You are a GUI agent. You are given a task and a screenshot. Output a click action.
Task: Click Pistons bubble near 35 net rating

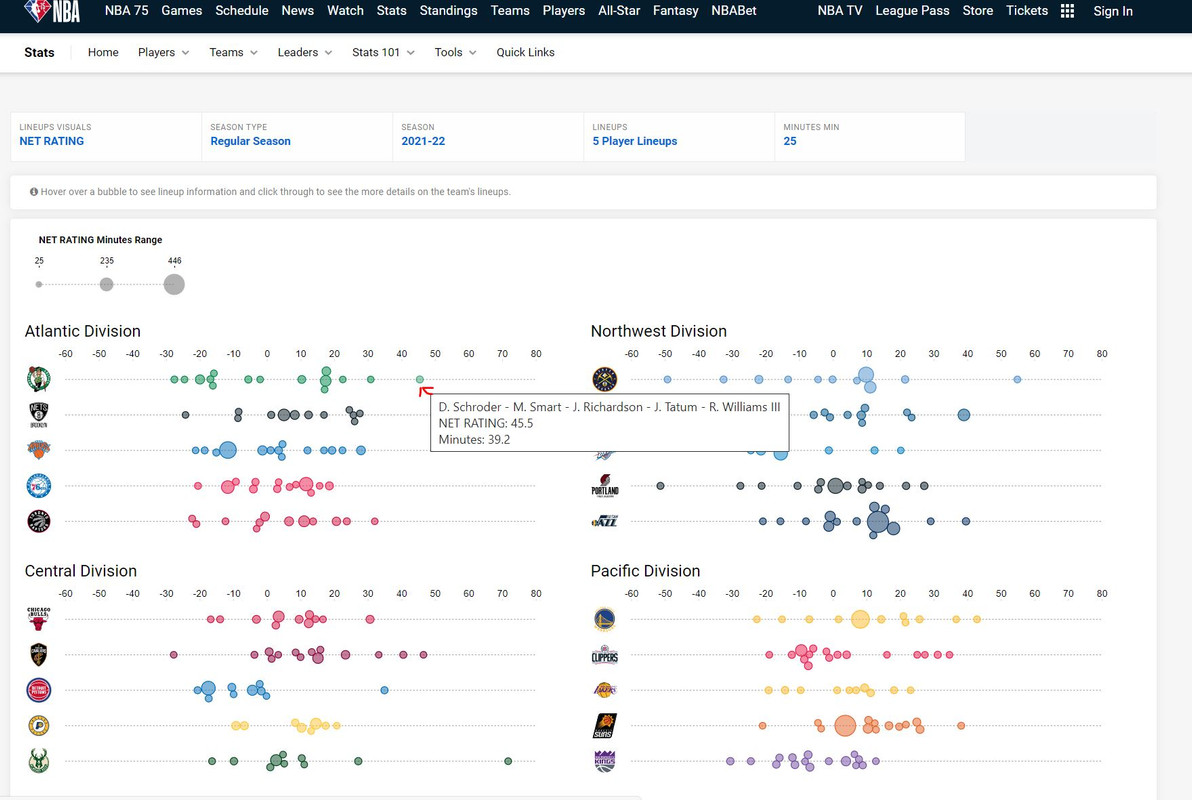coord(385,690)
